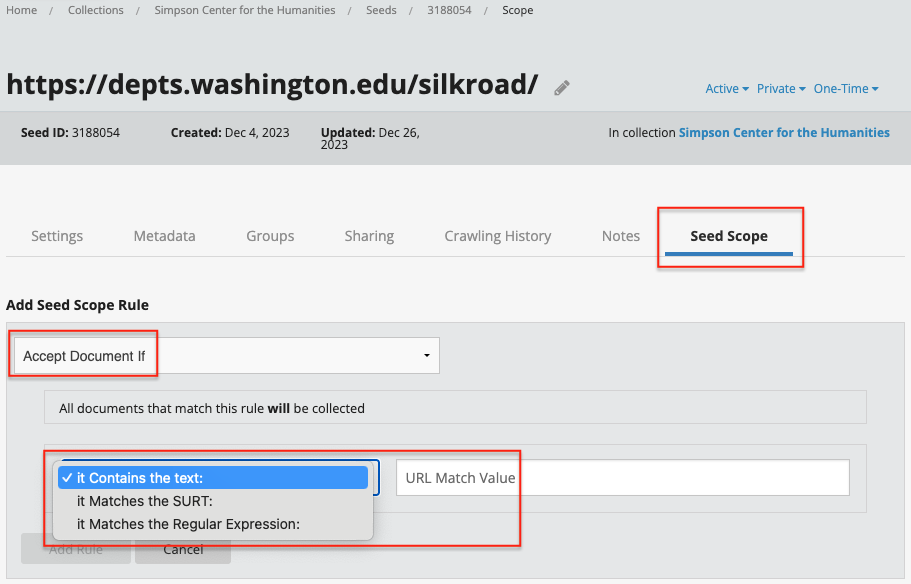Switch to the Settings tab
The height and width of the screenshot is (584, 911).
pyautogui.click(x=57, y=236)
